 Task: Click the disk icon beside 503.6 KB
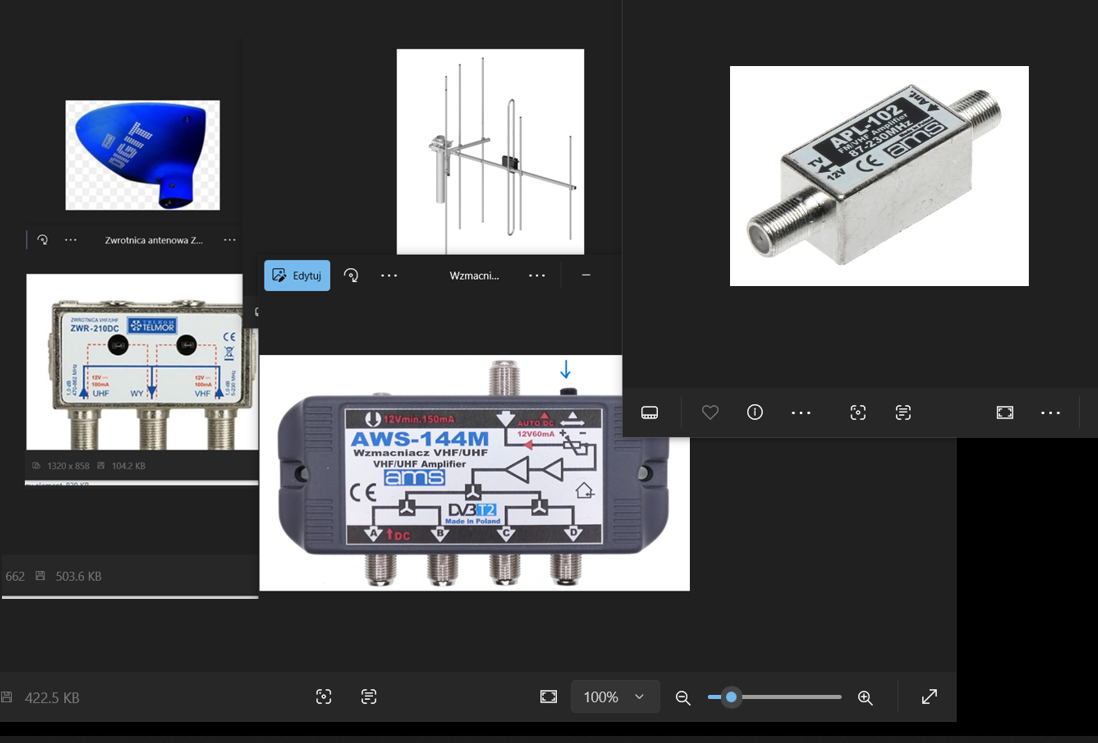41,576
